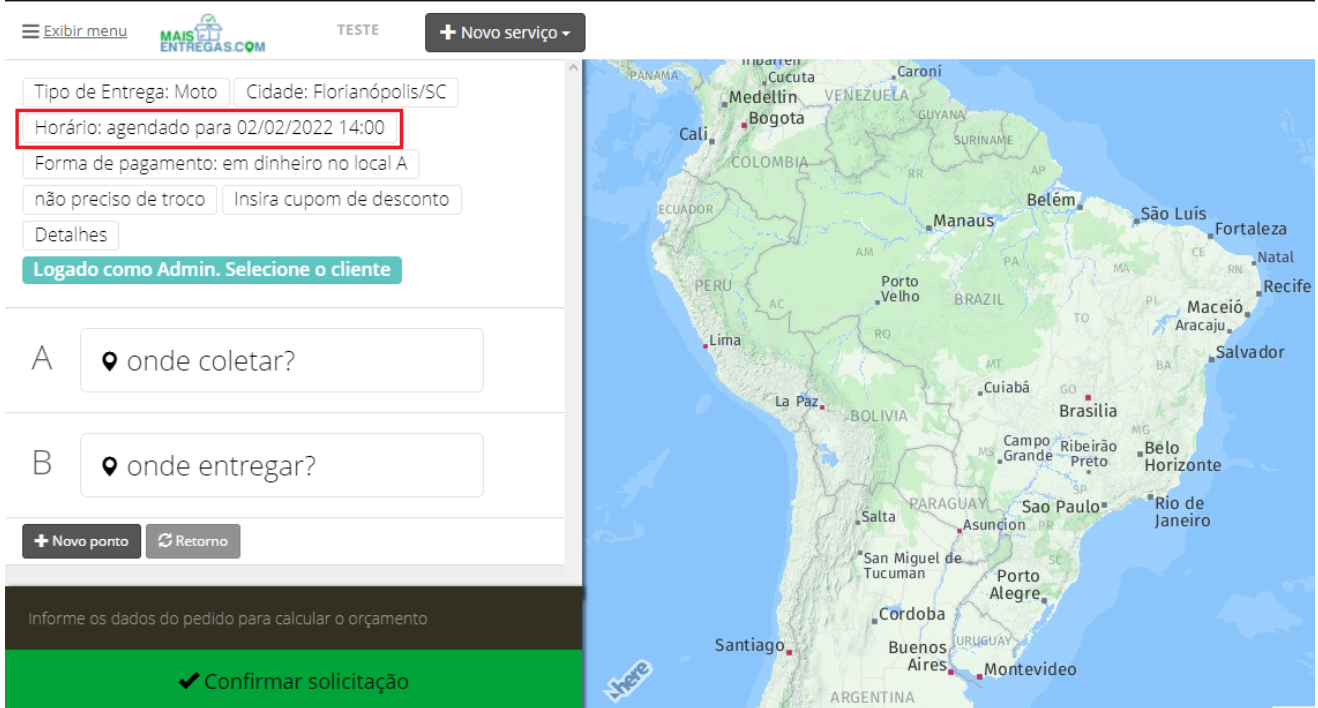Click "Santiago" on the map

point(750,645)
